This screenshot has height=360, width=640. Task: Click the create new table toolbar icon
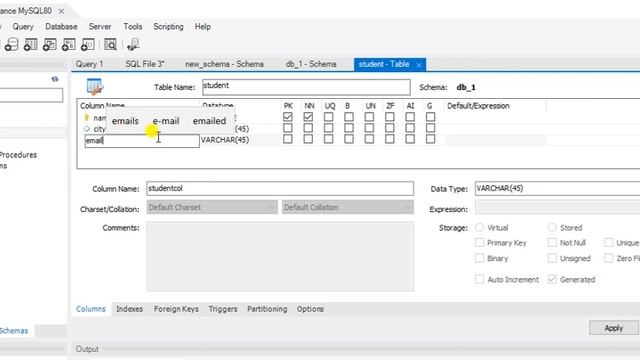pyautogui.click(x=30, y=44)
